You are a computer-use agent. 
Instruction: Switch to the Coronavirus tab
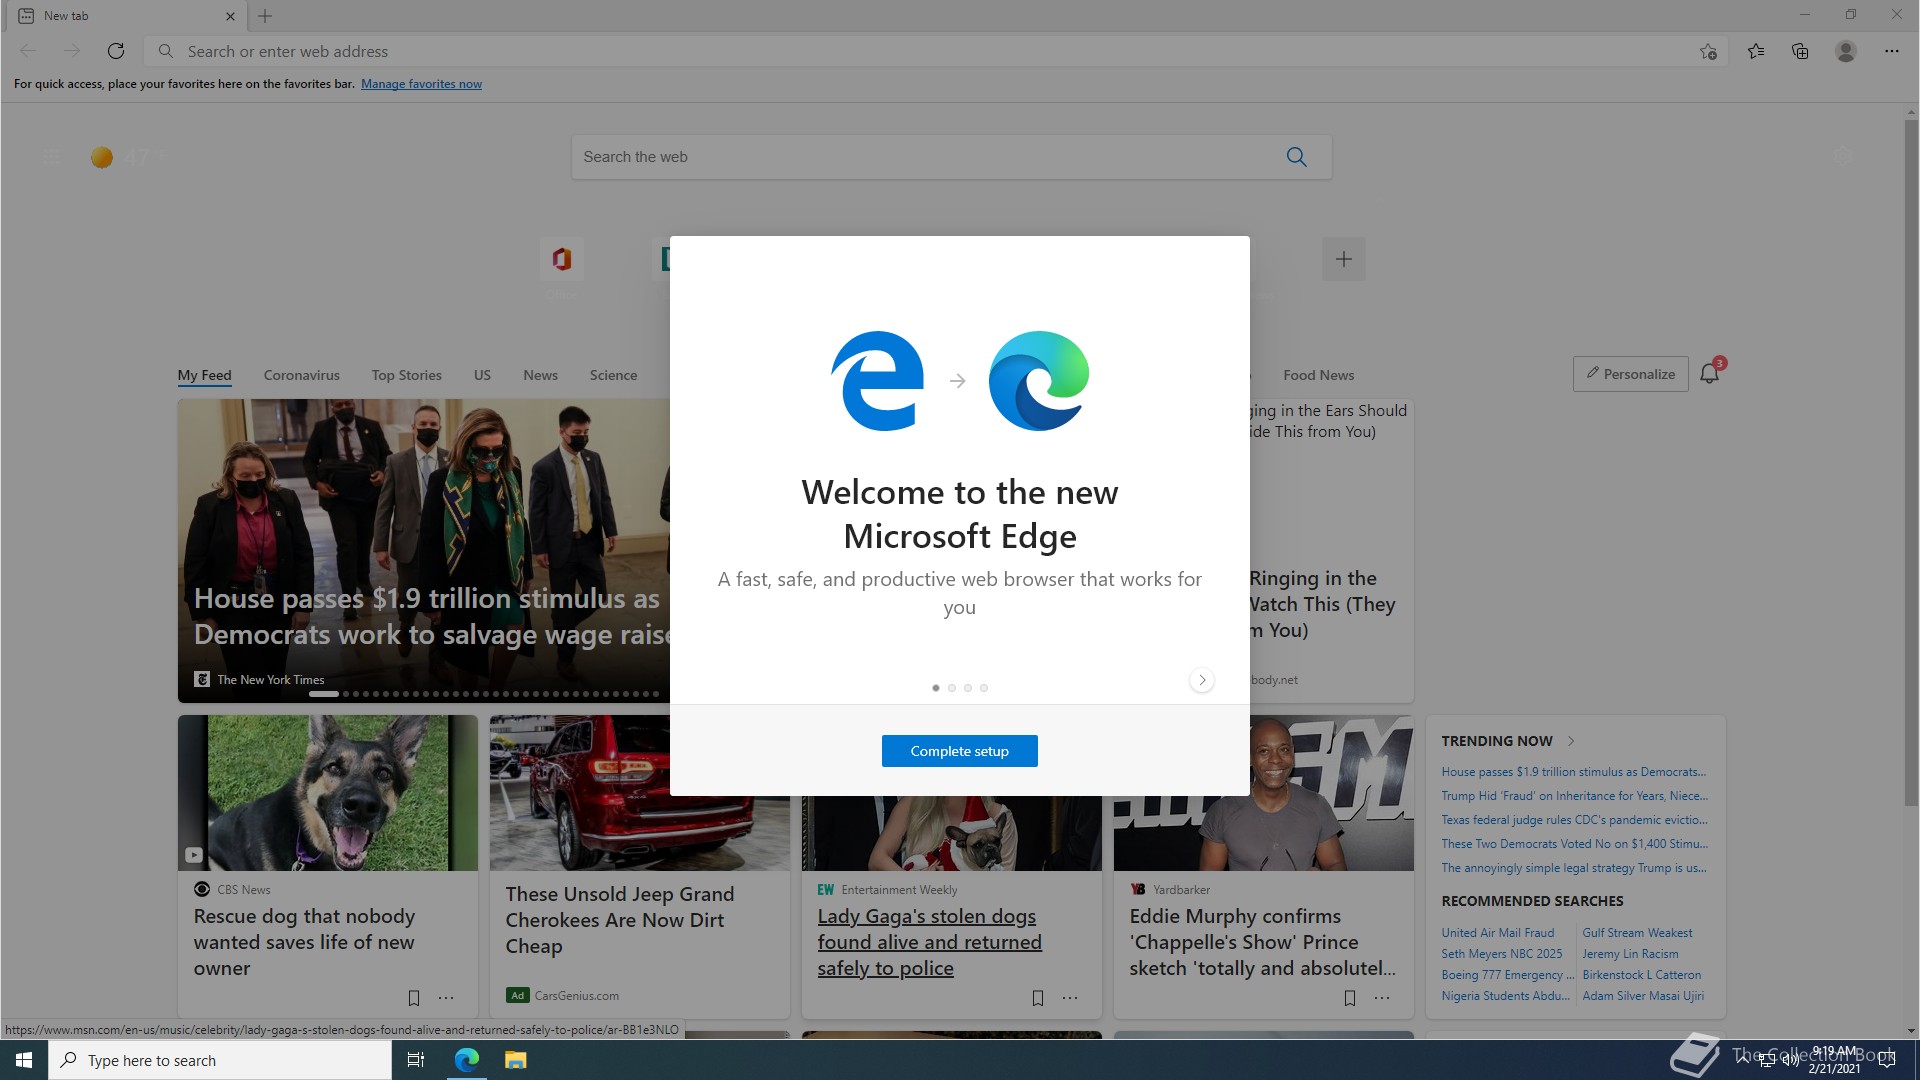pyautogui.click(x=302, y=375)
